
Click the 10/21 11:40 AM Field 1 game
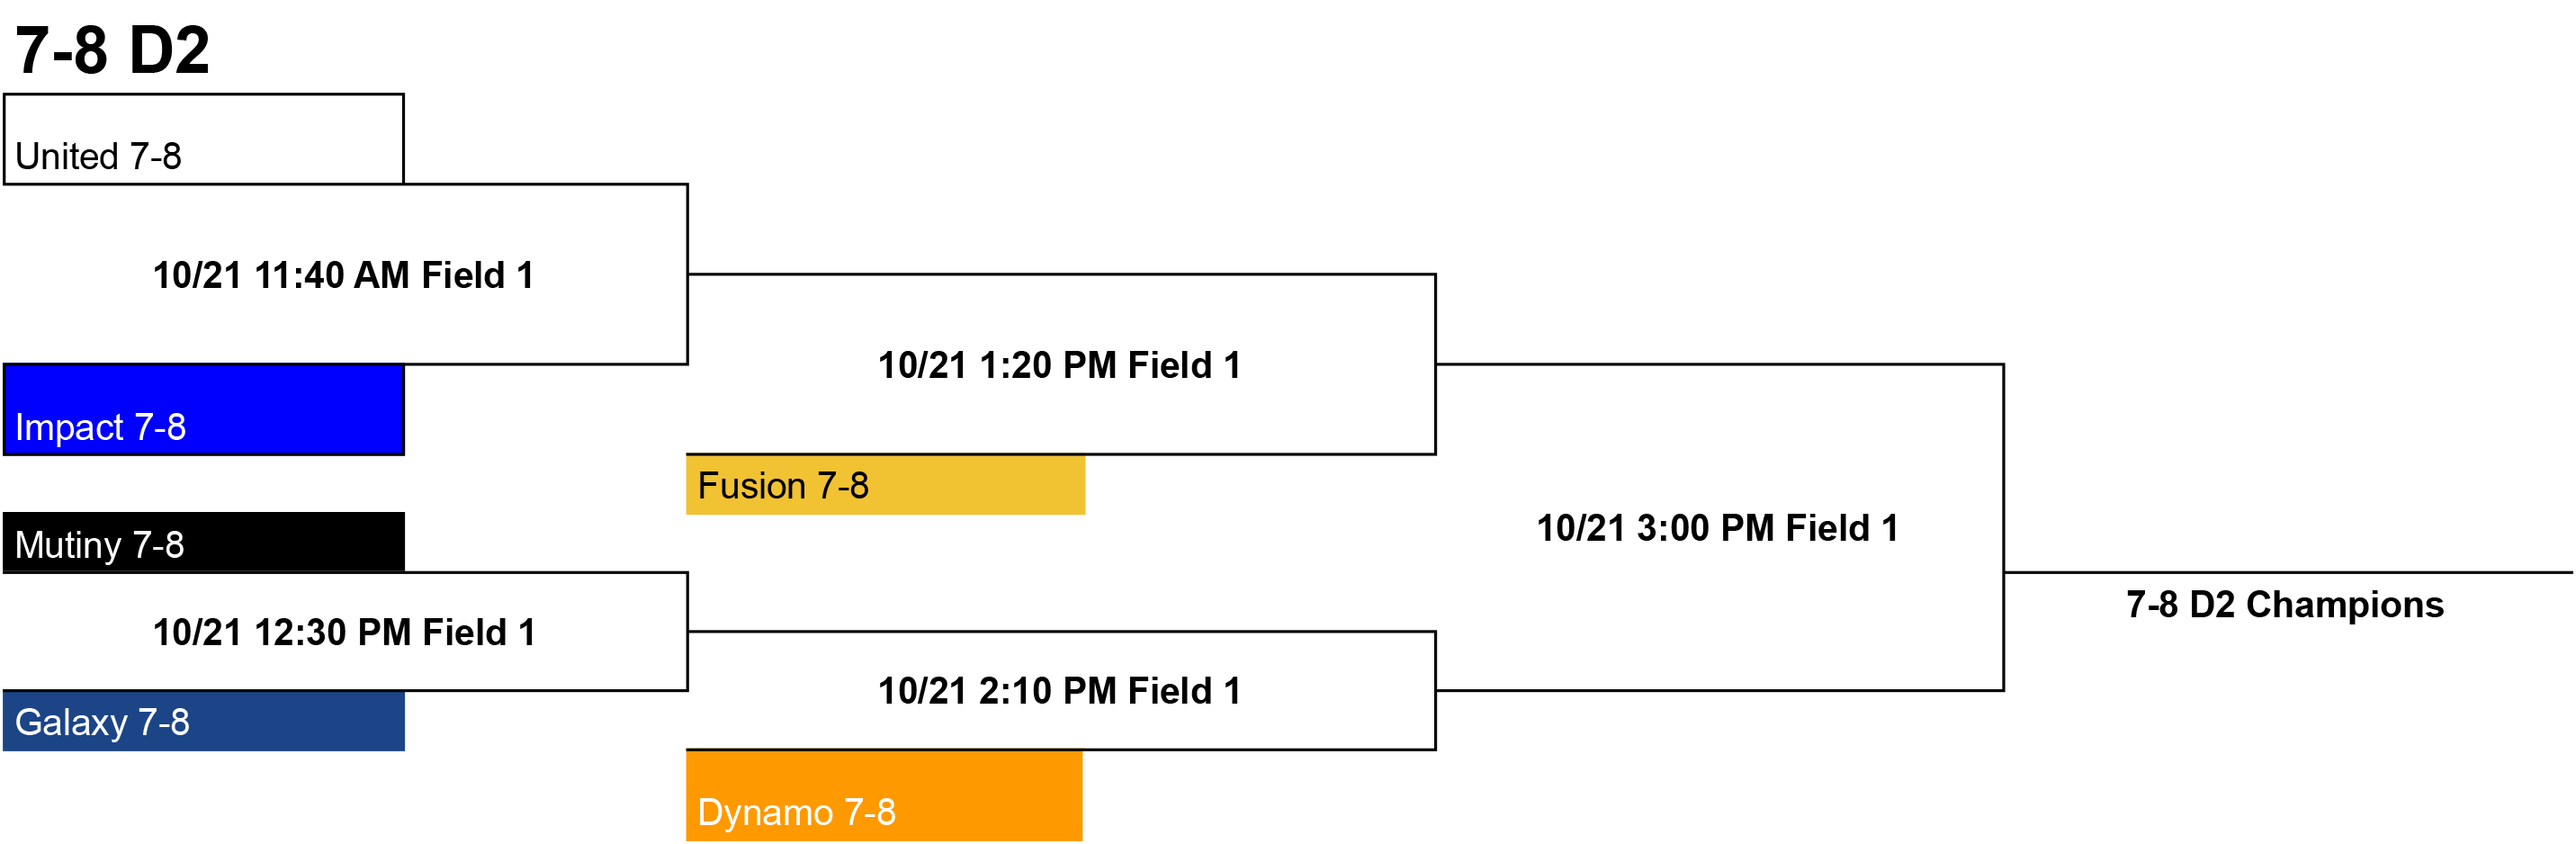pyautogui.click(x=343, y=275)
